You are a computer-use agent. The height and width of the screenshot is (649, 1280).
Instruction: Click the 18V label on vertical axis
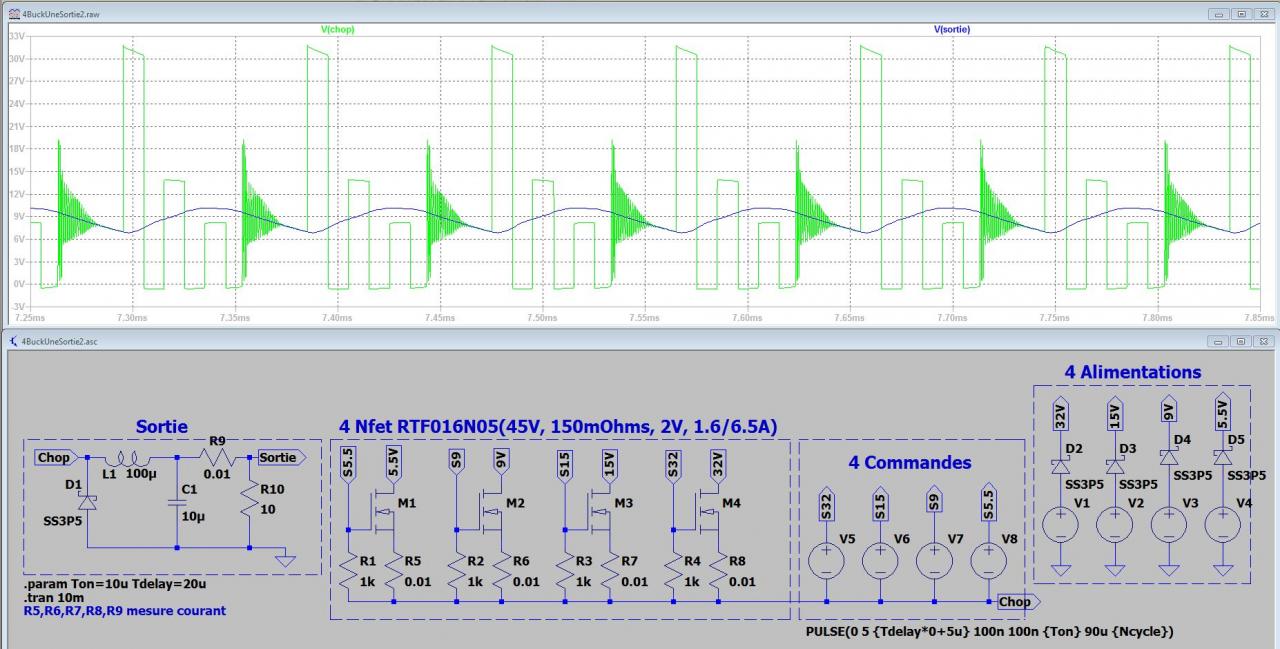pos(16,148)
